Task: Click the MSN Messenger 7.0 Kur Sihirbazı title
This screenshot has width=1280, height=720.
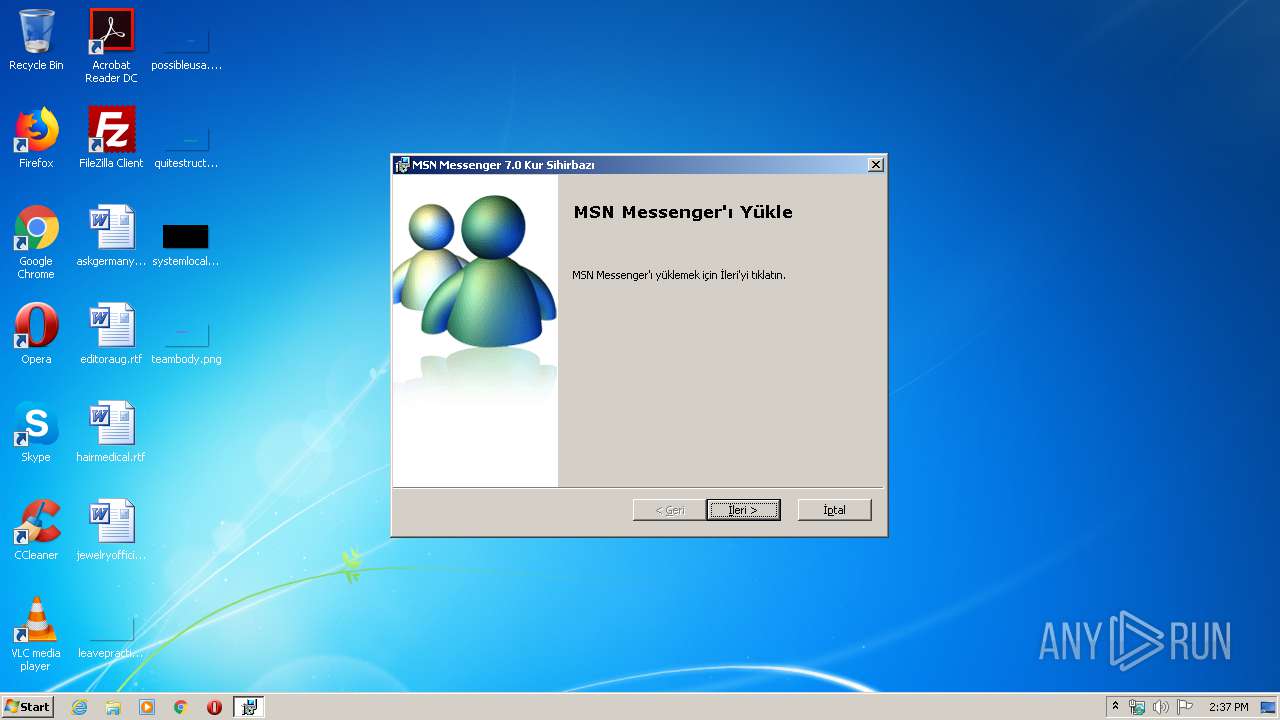Action: coord(503,165)
